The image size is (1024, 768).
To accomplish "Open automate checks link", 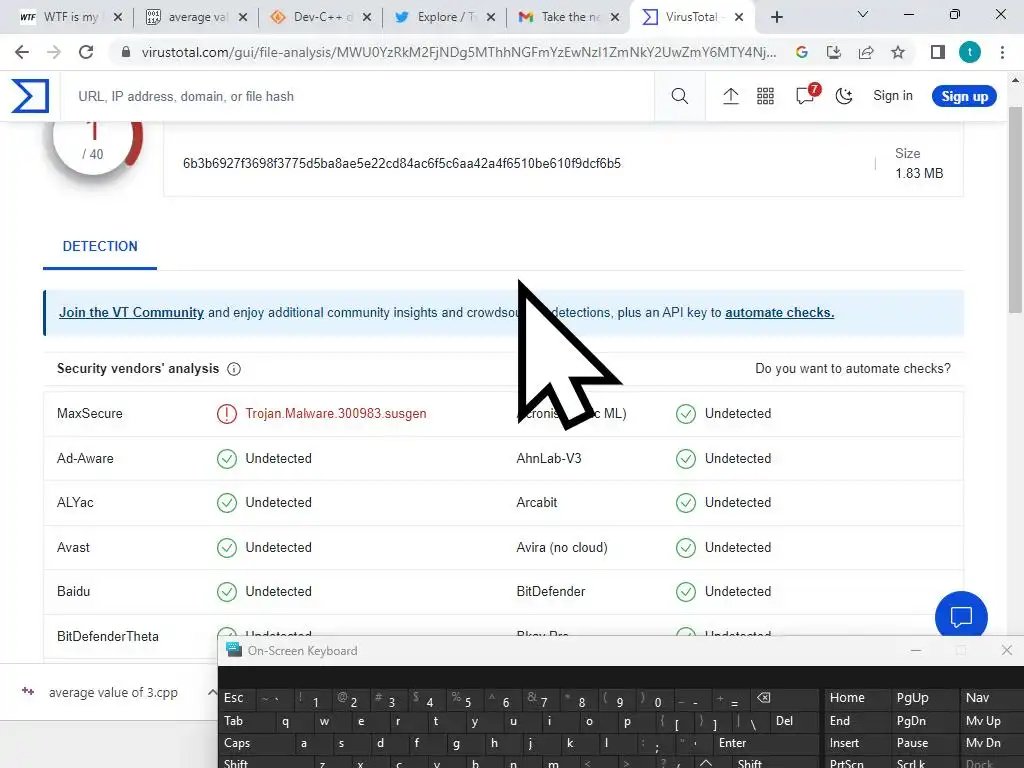I will click(779, 312).
